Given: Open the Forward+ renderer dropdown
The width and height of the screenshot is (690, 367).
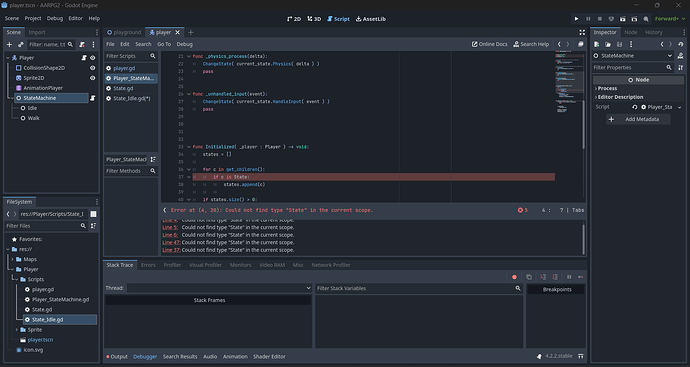Looking at the screenshot, I should click(670, 19).
